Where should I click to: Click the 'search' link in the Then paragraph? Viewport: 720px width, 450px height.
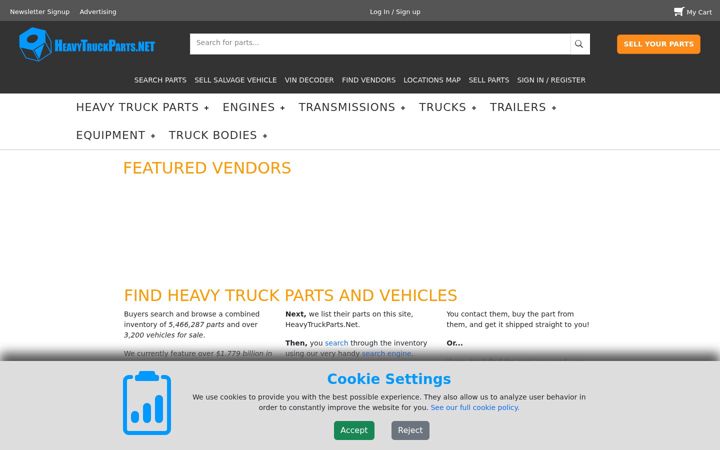click(x=337, y=343)
